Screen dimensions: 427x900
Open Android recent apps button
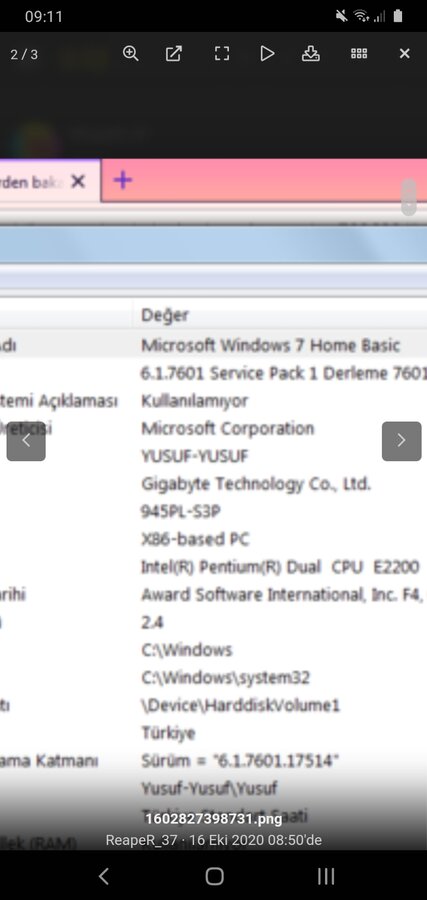click(326, 876)
